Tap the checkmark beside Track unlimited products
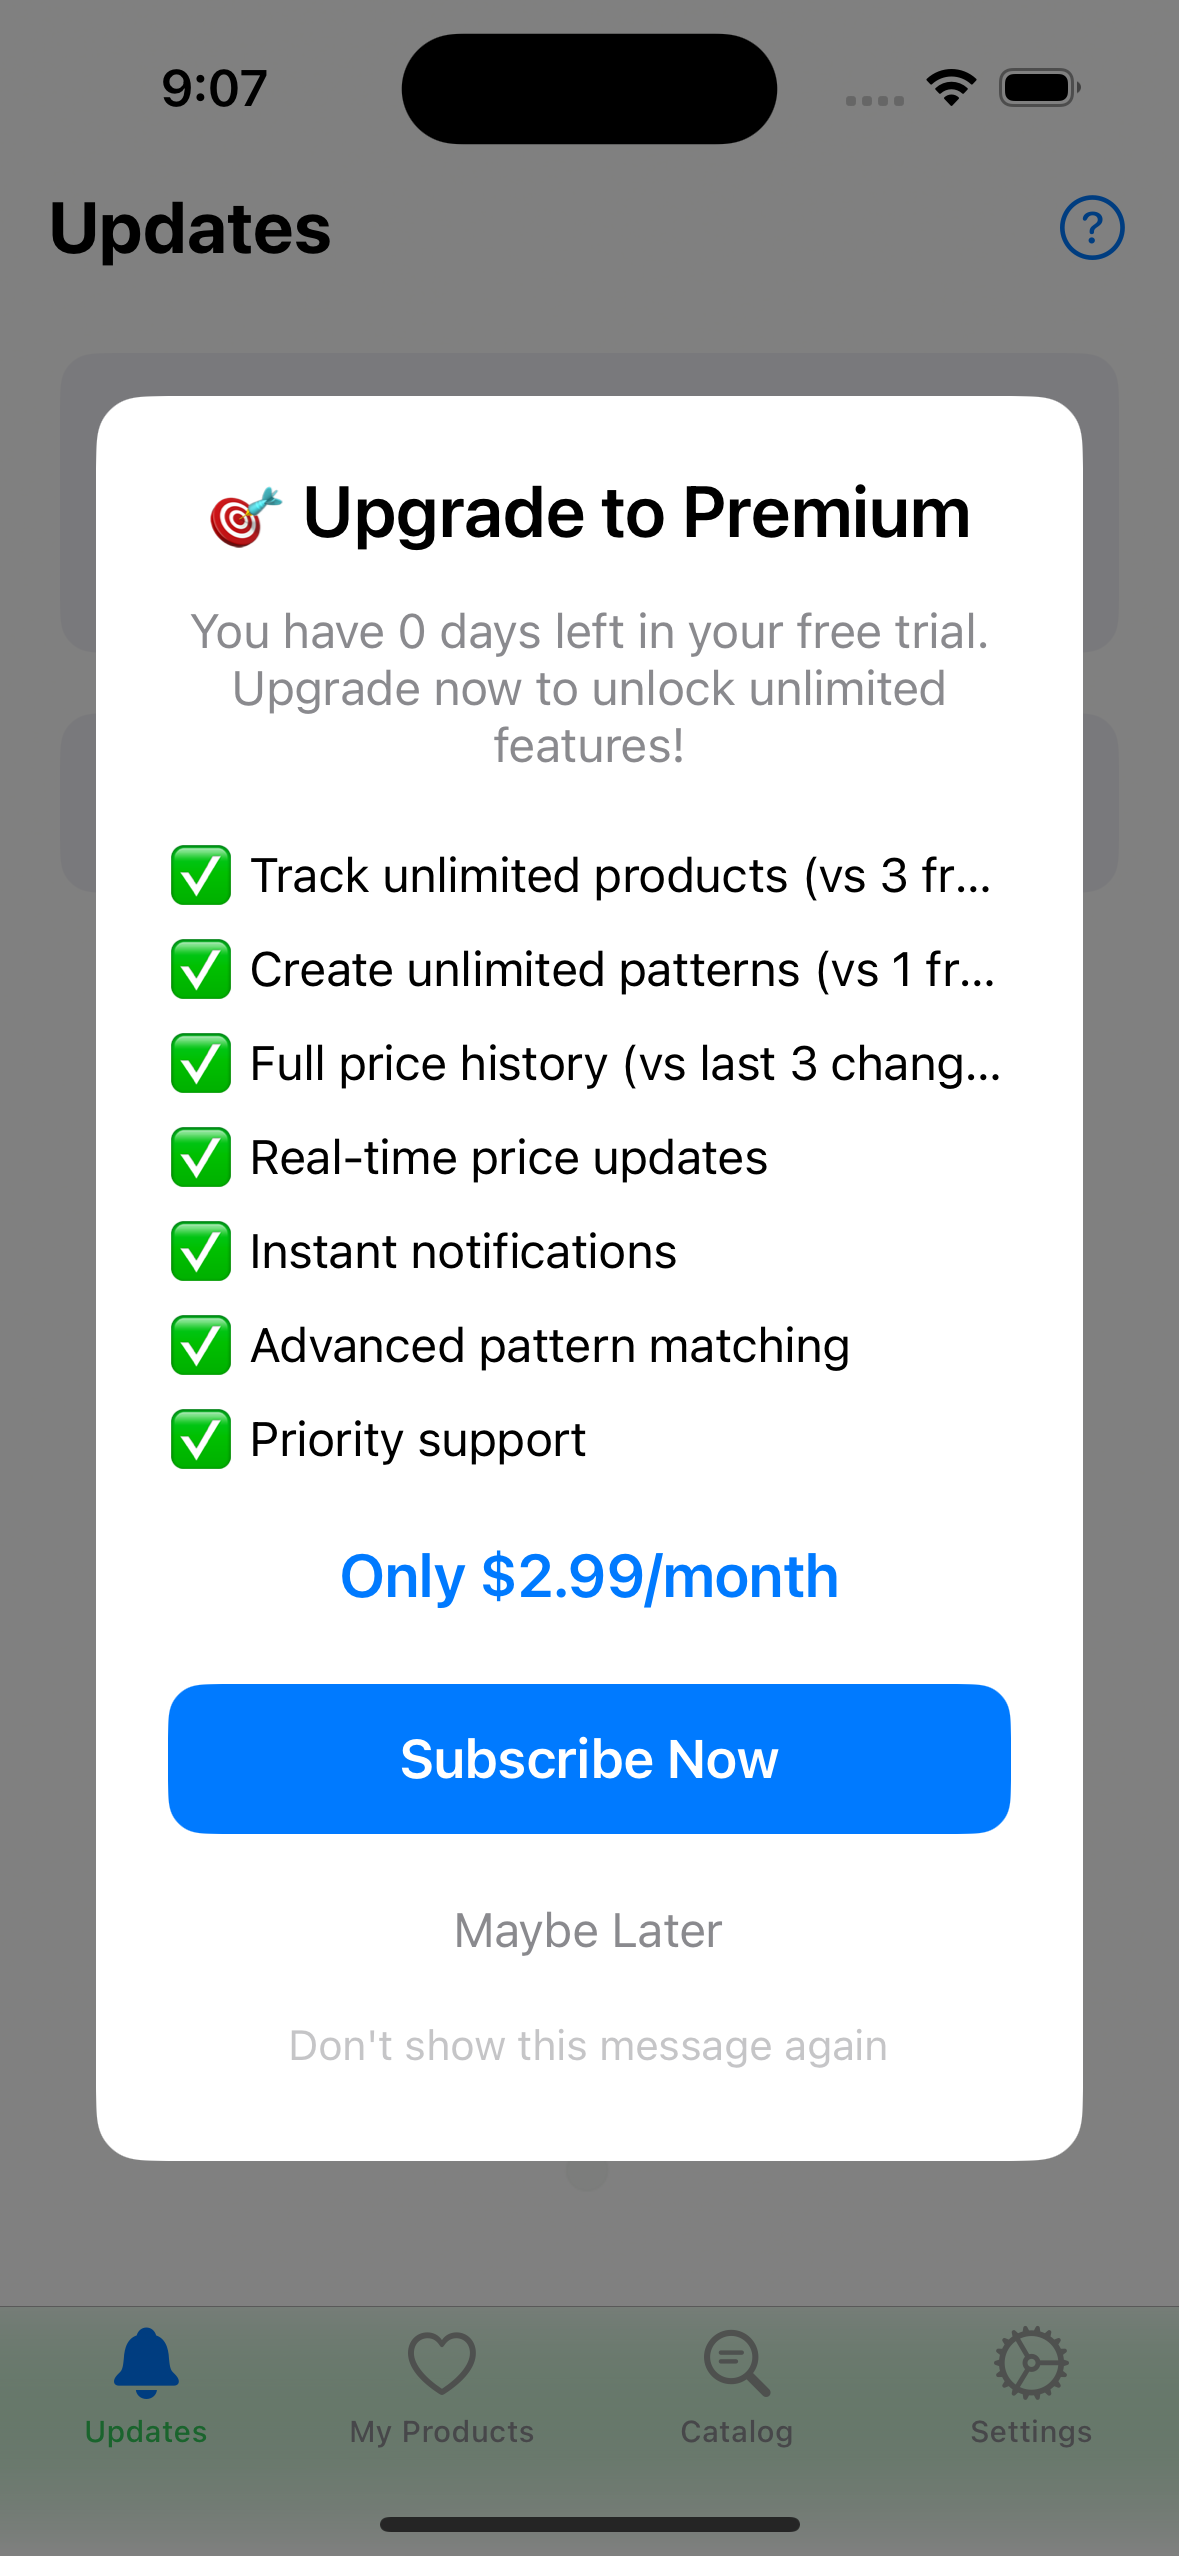Image resolution: width=1179 pixels, height=2556 pixels. pos(201,875)
